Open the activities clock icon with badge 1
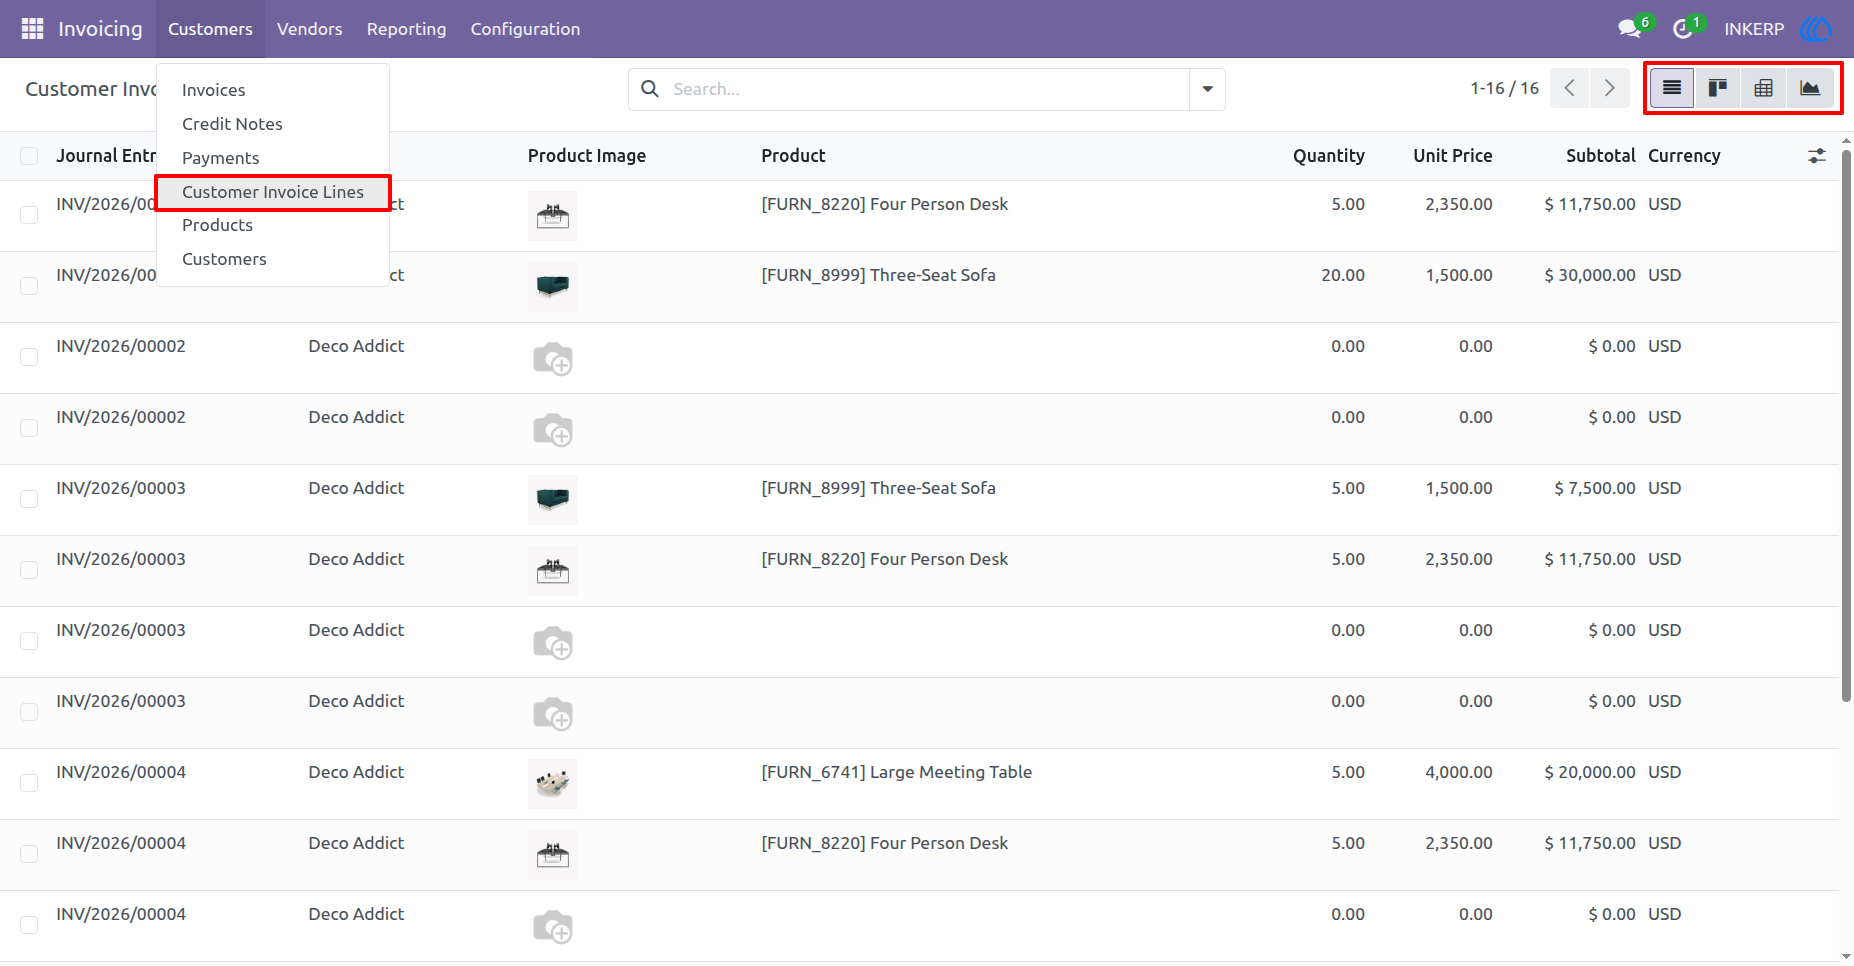This screenshot has height=966, width=1854. 1684,28
